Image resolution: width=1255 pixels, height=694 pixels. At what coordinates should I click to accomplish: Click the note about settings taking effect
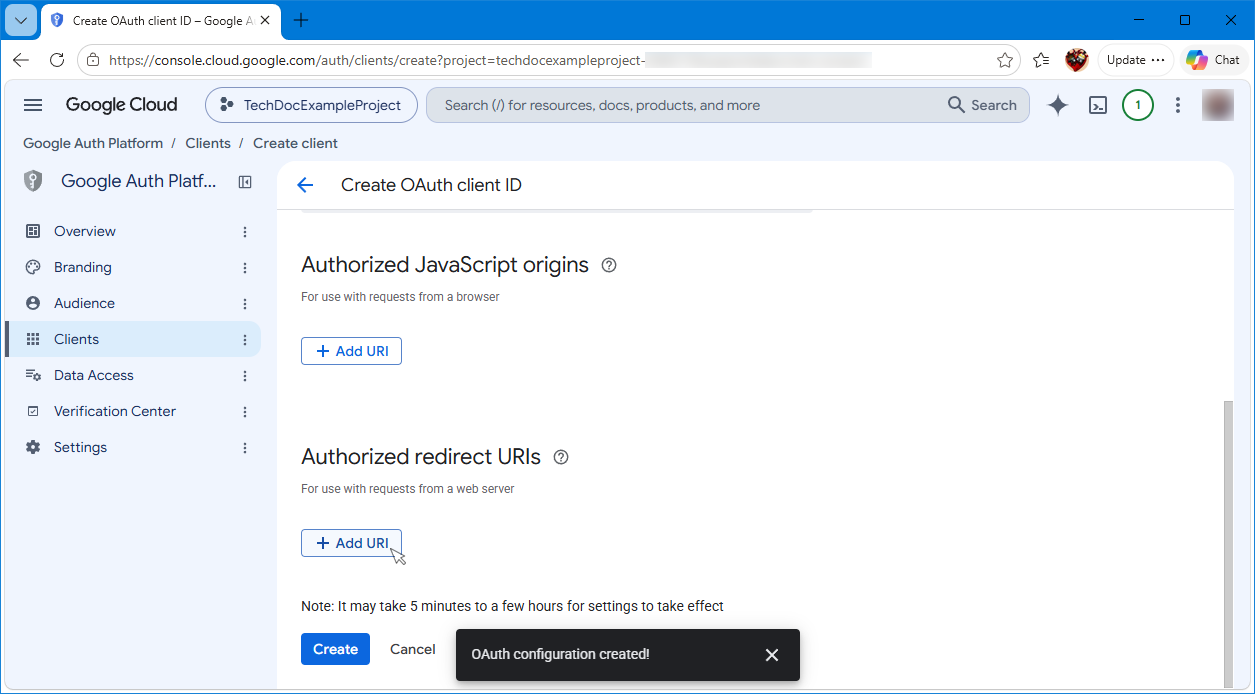pyautogui.click(x=512, y=606)
